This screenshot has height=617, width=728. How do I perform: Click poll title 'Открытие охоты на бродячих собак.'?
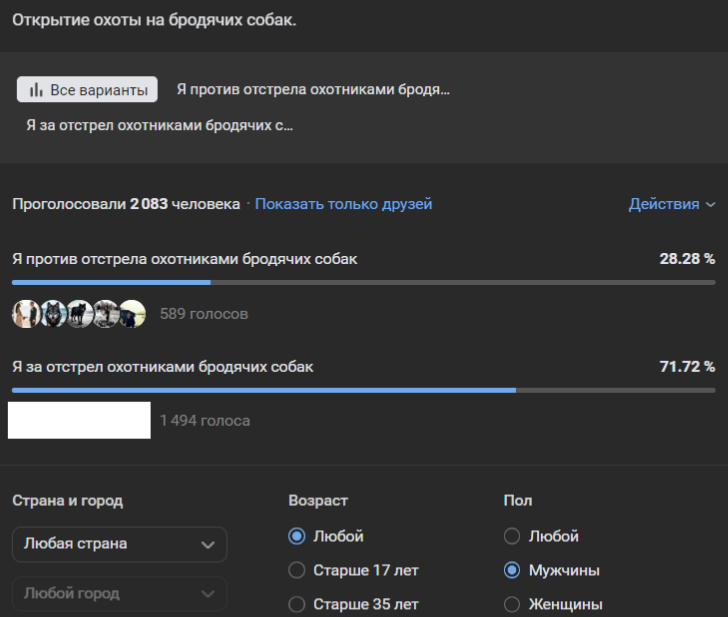click(x=154, y=20)
